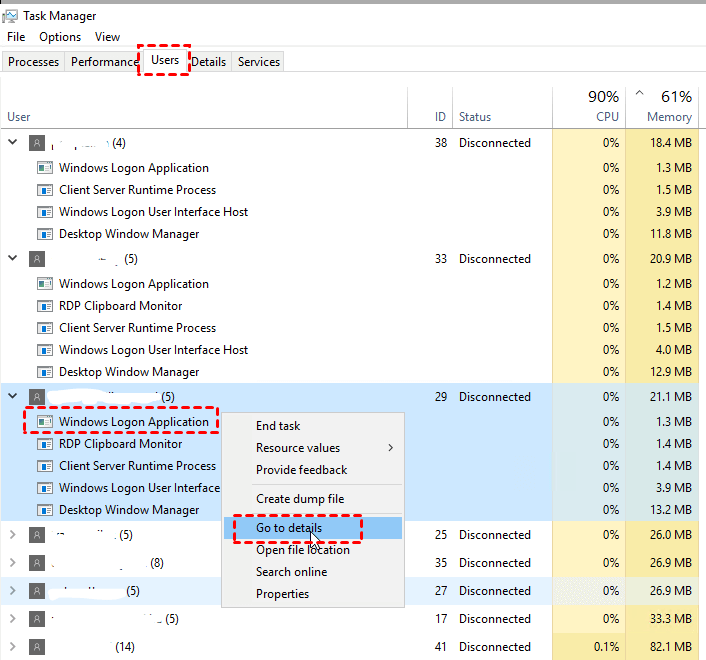Screen dimensions: 706x660
Task: Switch to the Performance tab
Action: point(104,62)
